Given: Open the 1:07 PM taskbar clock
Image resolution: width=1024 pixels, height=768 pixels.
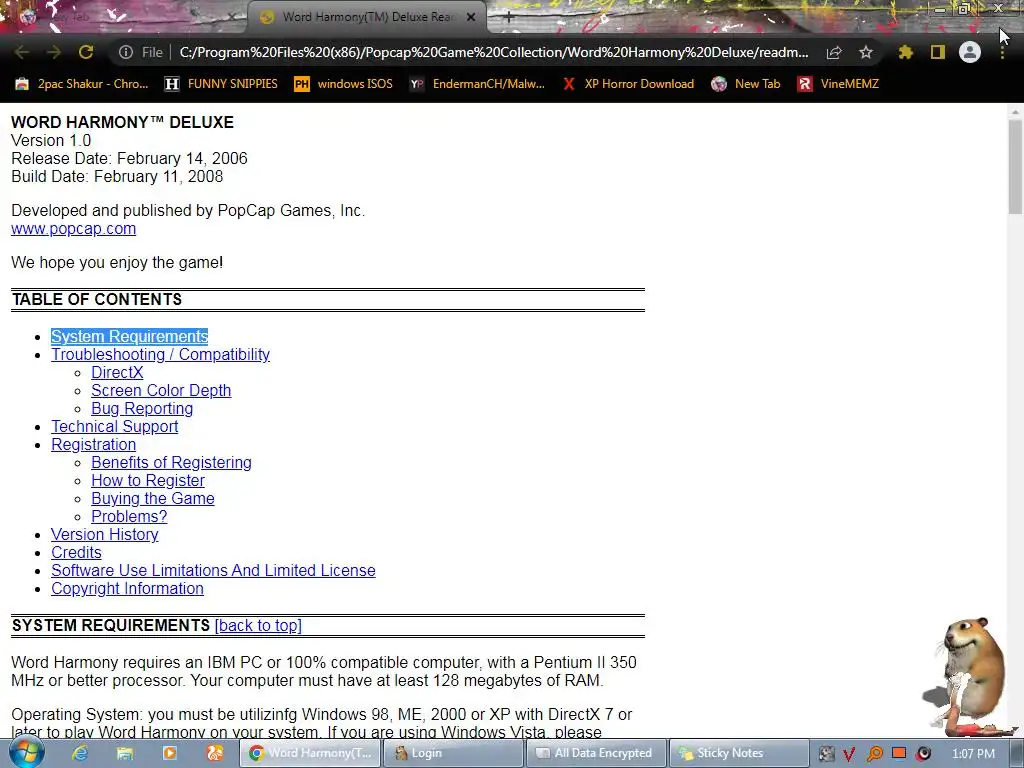Looking at the screenshot, I should tap(974, 754).
